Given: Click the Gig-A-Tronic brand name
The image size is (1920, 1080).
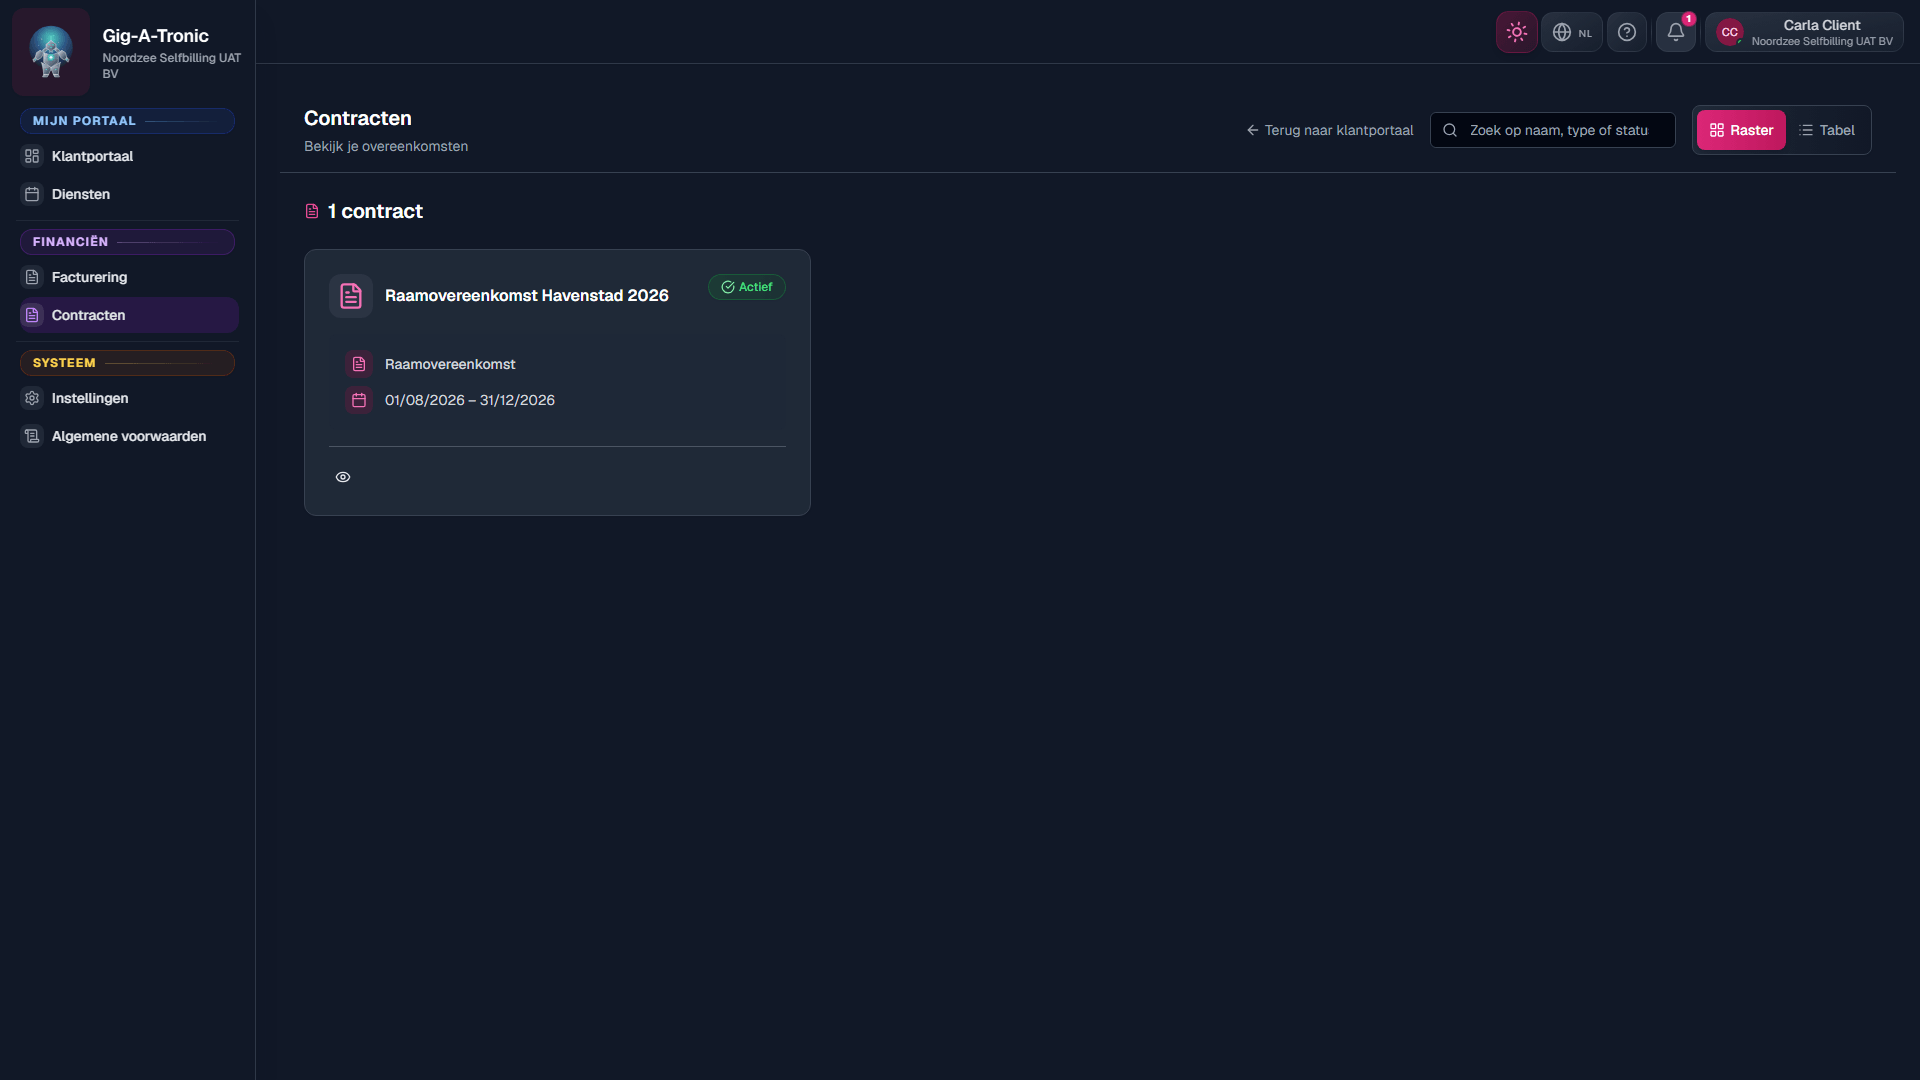Looking at the screenshot, I should (155, 36).
